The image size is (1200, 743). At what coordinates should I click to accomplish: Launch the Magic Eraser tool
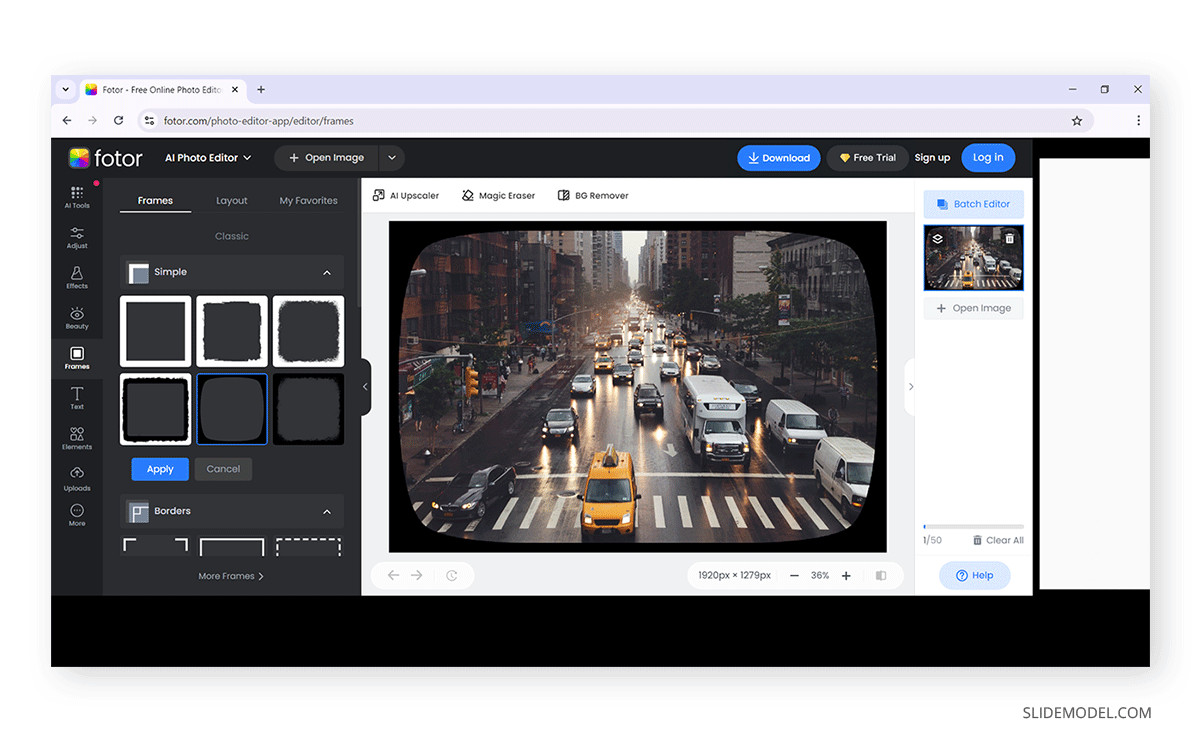pyautogui.click(x=498, y=196)
